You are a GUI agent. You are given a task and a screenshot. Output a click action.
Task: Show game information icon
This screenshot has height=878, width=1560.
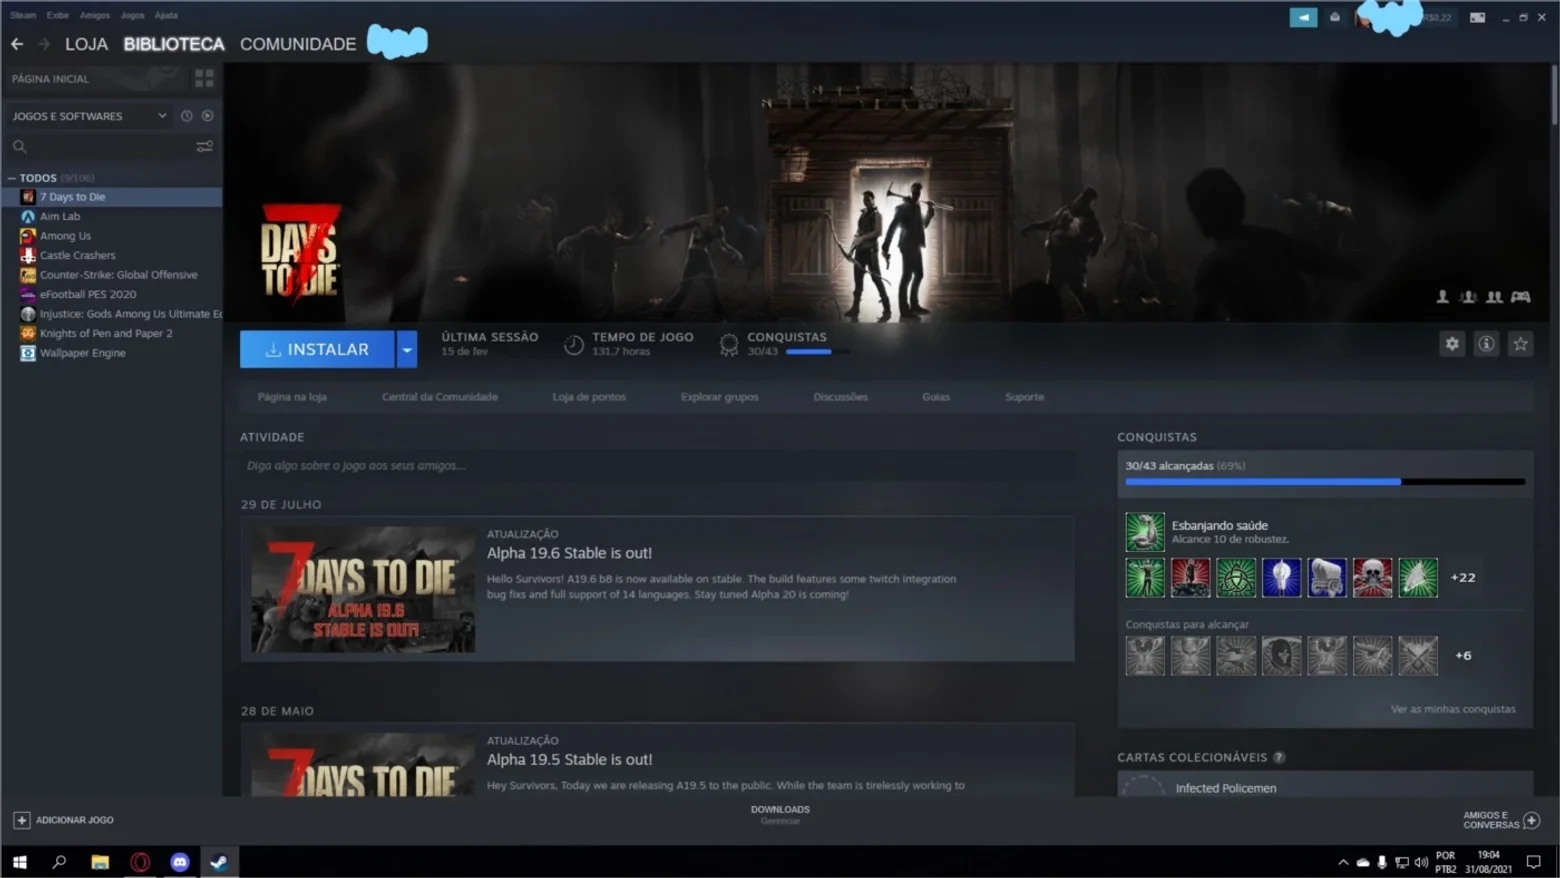point(1487,344)
